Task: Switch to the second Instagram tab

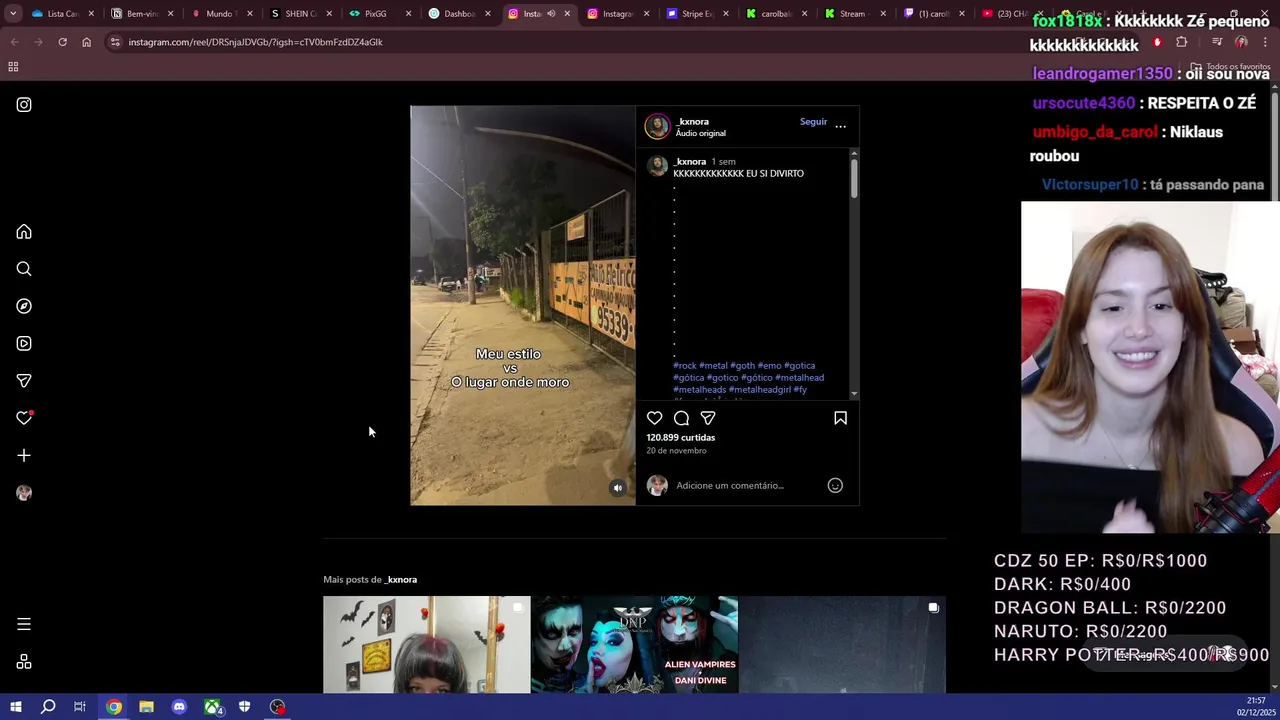Action: pyautogui.click(x=617, y=14)
